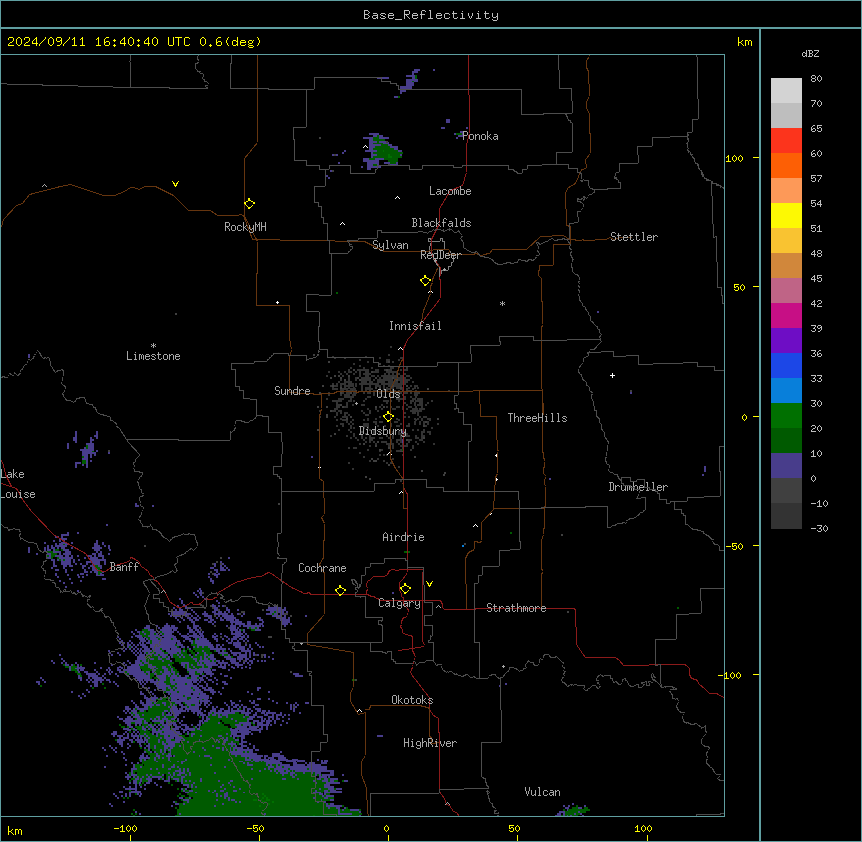Click the yellow station marker west of Calgary near Cochrane
Screen dimensions: 862x842
tap(340, 590)
